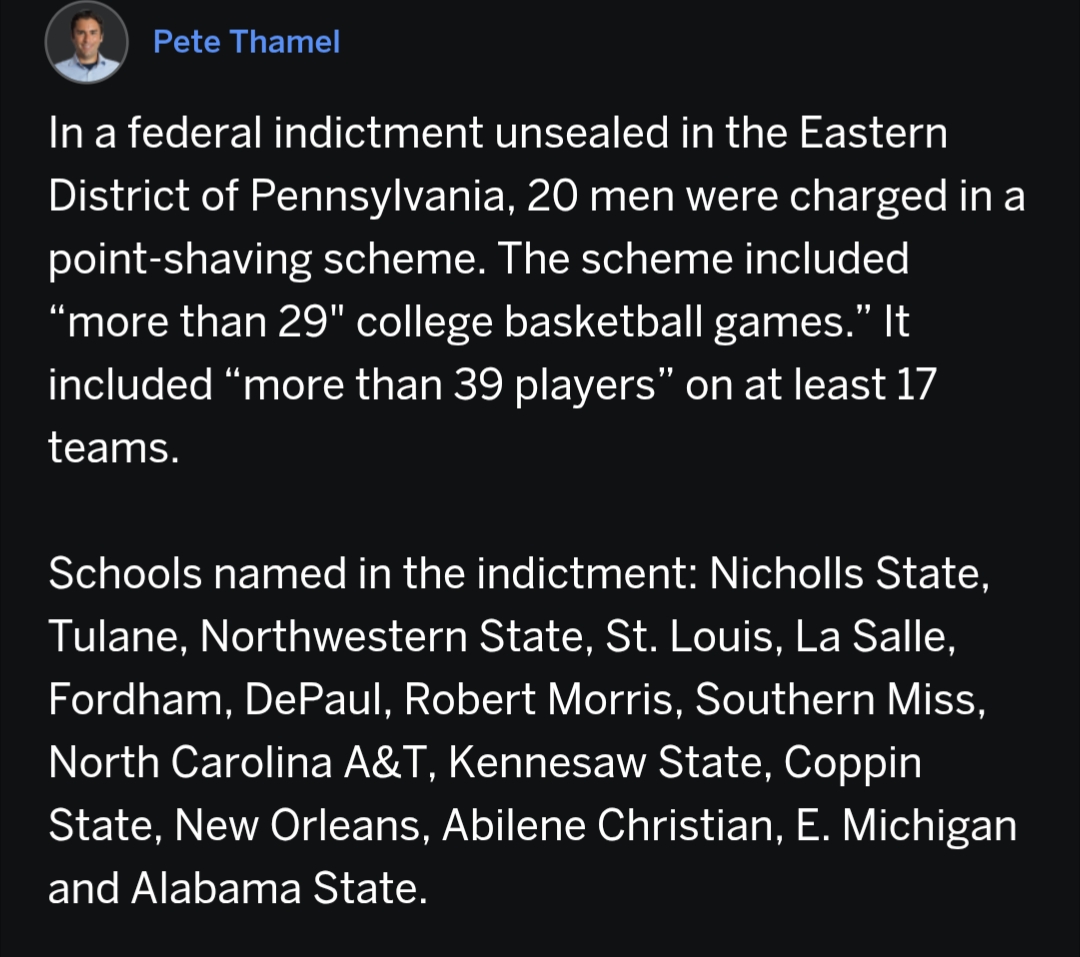Viewport: 1080px width, 957px height.
Task: Click the word "Pennsylvania" in the post
Action: tap(381, 196)
